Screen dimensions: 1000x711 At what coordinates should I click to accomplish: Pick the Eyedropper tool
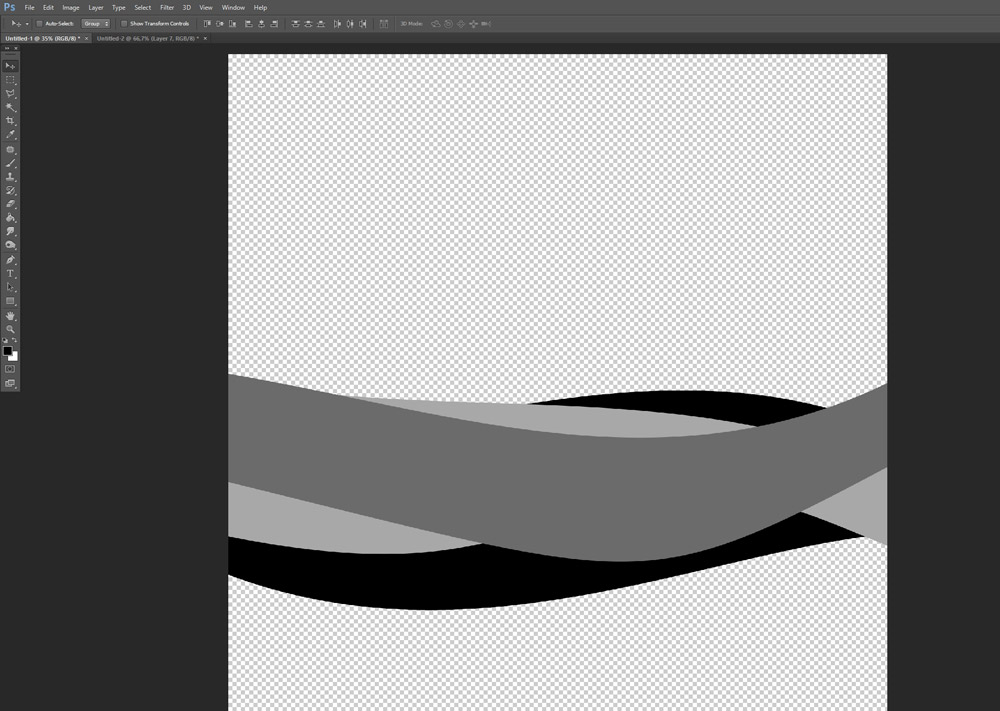click(11, 134)
